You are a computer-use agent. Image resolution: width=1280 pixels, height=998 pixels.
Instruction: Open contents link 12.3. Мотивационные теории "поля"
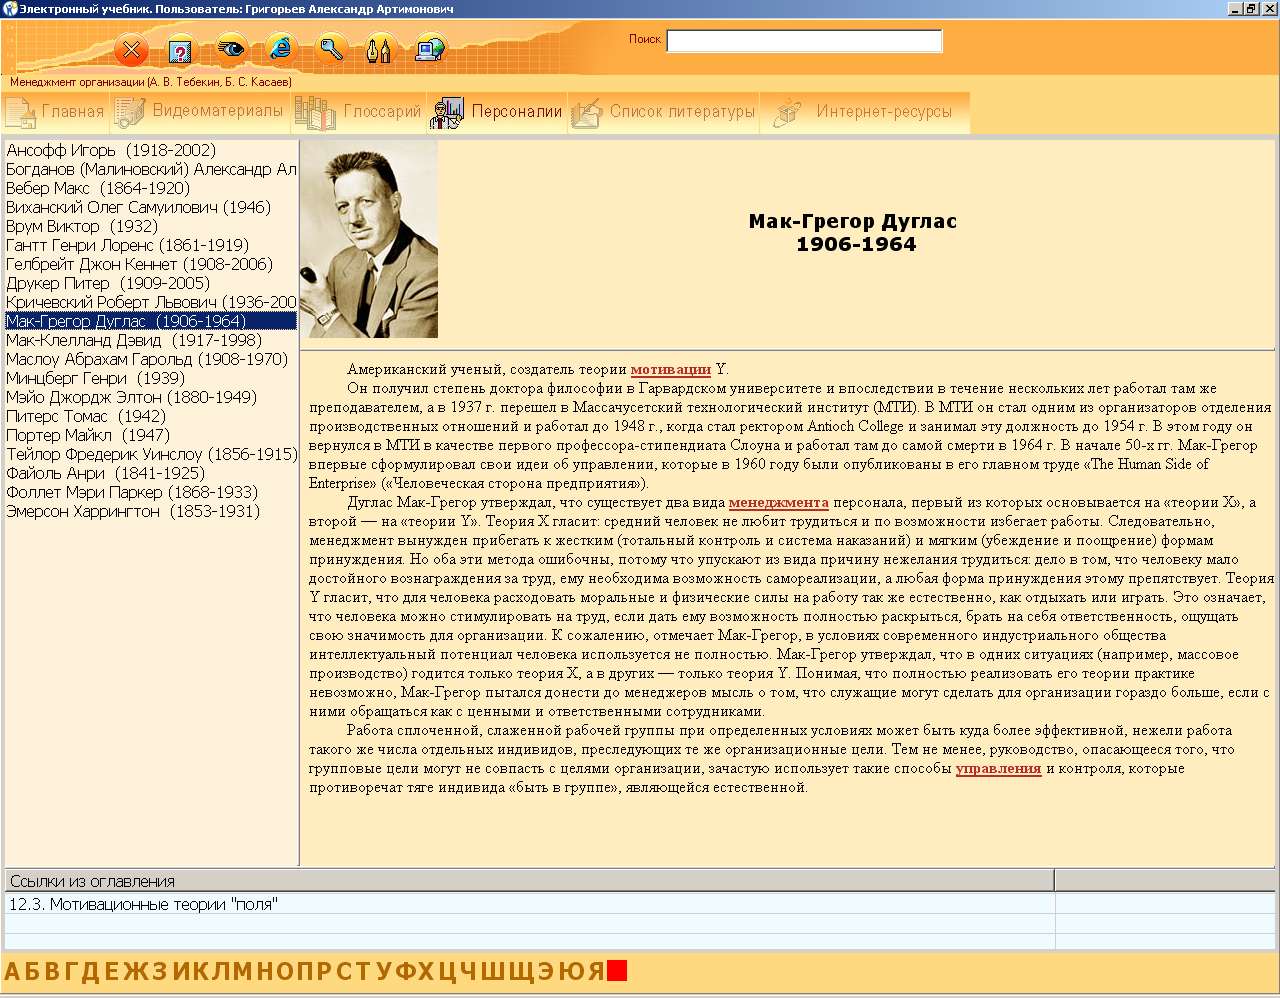(x=529, y=904)
